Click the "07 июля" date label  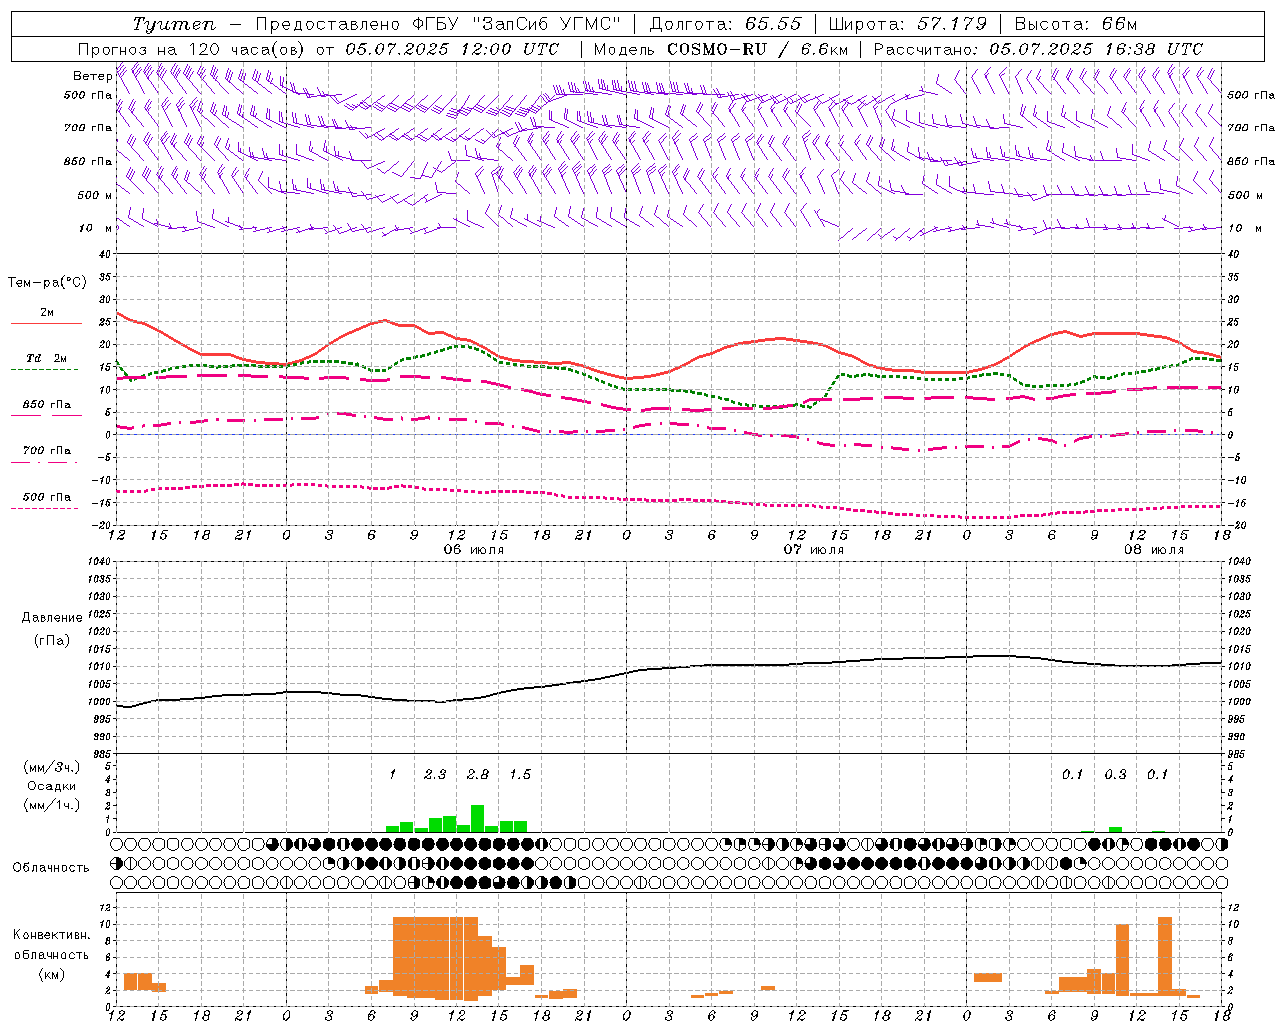(x=814, y=550)
